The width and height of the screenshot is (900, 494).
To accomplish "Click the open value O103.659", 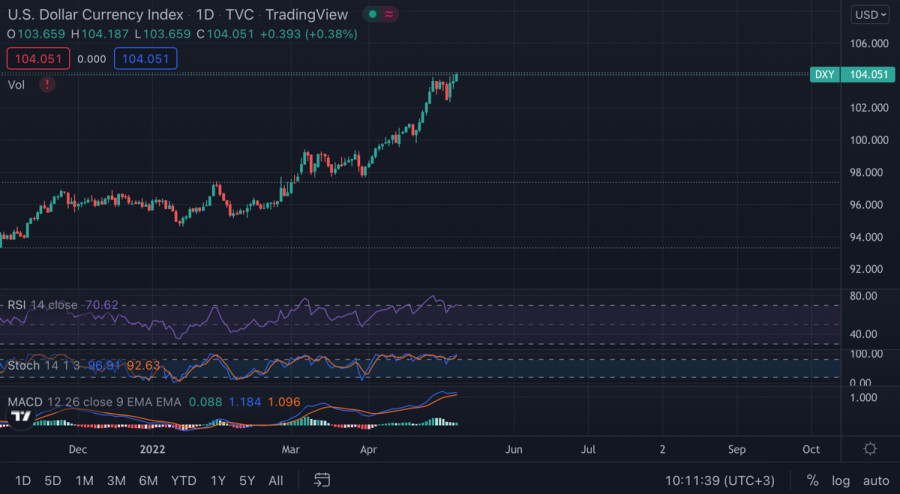I will [36, 34].
